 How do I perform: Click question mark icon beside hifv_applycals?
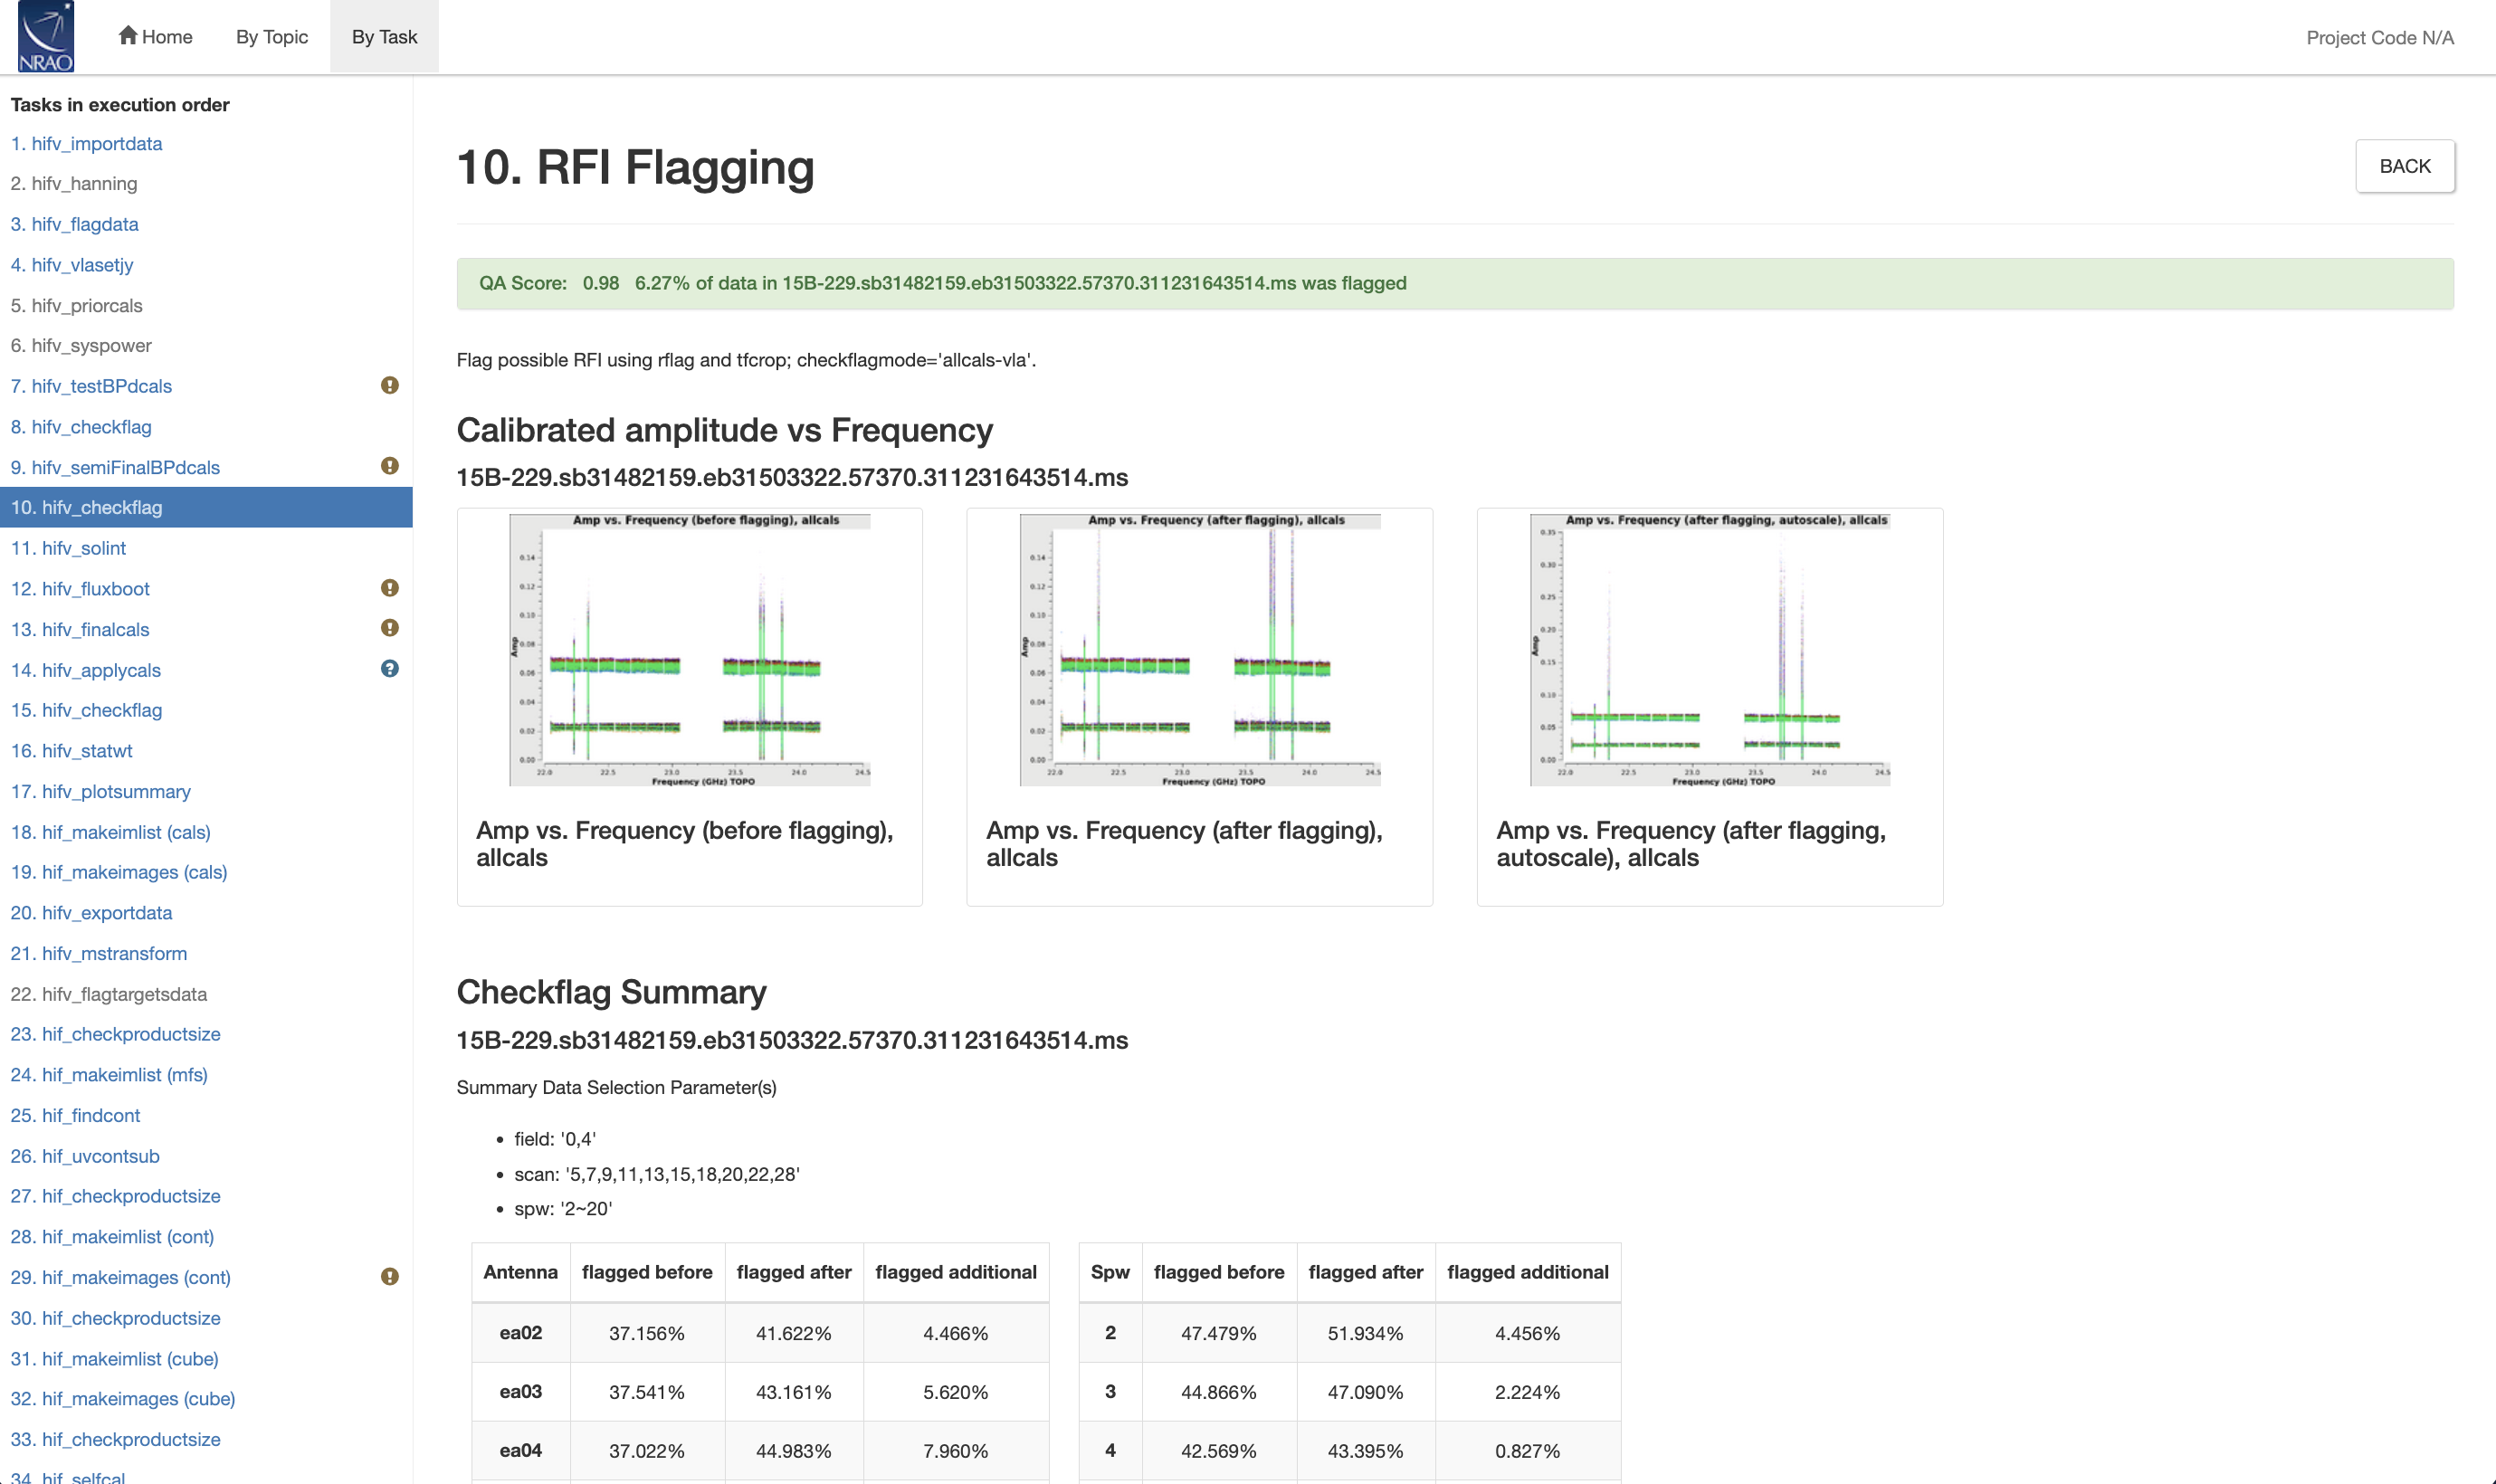[x=390, y=669]
